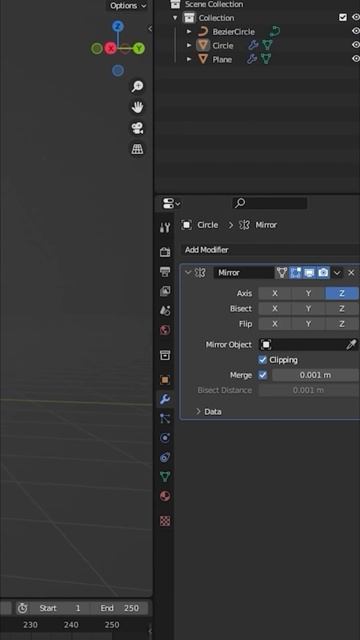360x640 pixels.
Task: Click the negative Z gizmo ball
Action: (x=118, y=71)
